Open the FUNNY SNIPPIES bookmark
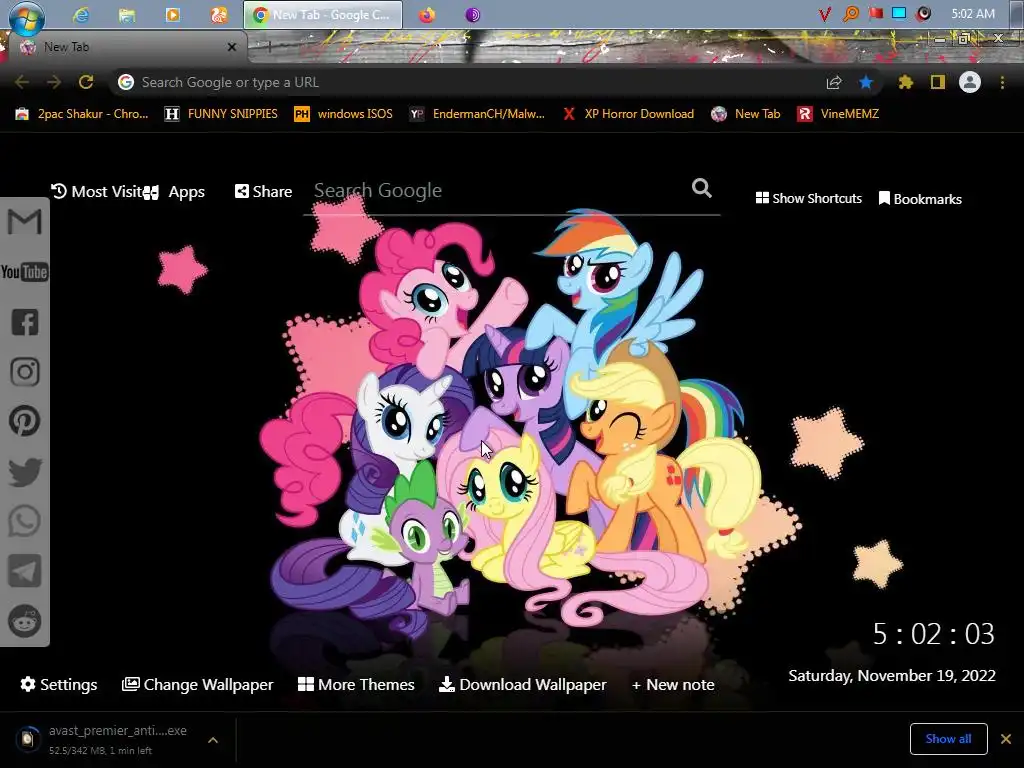Image resolution: width=1024 pixels, height=768 pixels. tap(221, 114)
